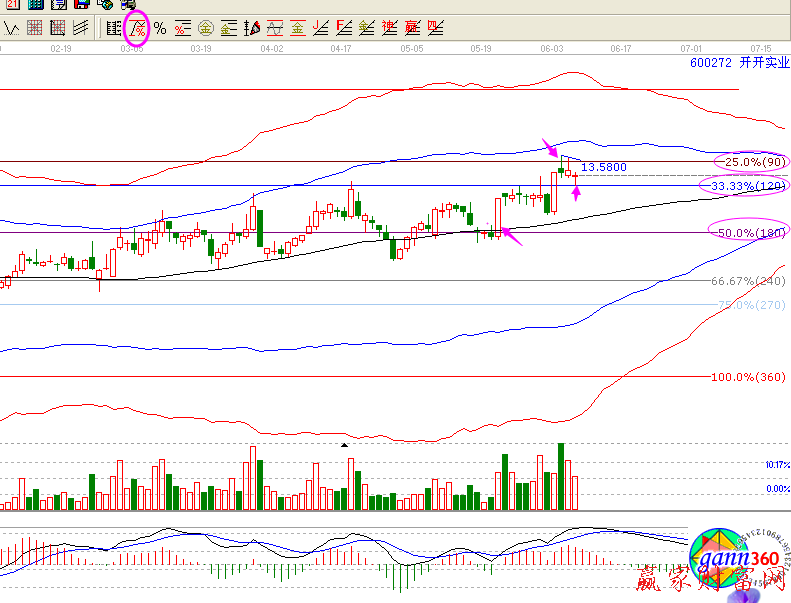Select the red 神 fan-line tool
Viewport: 791px width, 603px height.
coord(389,28)
